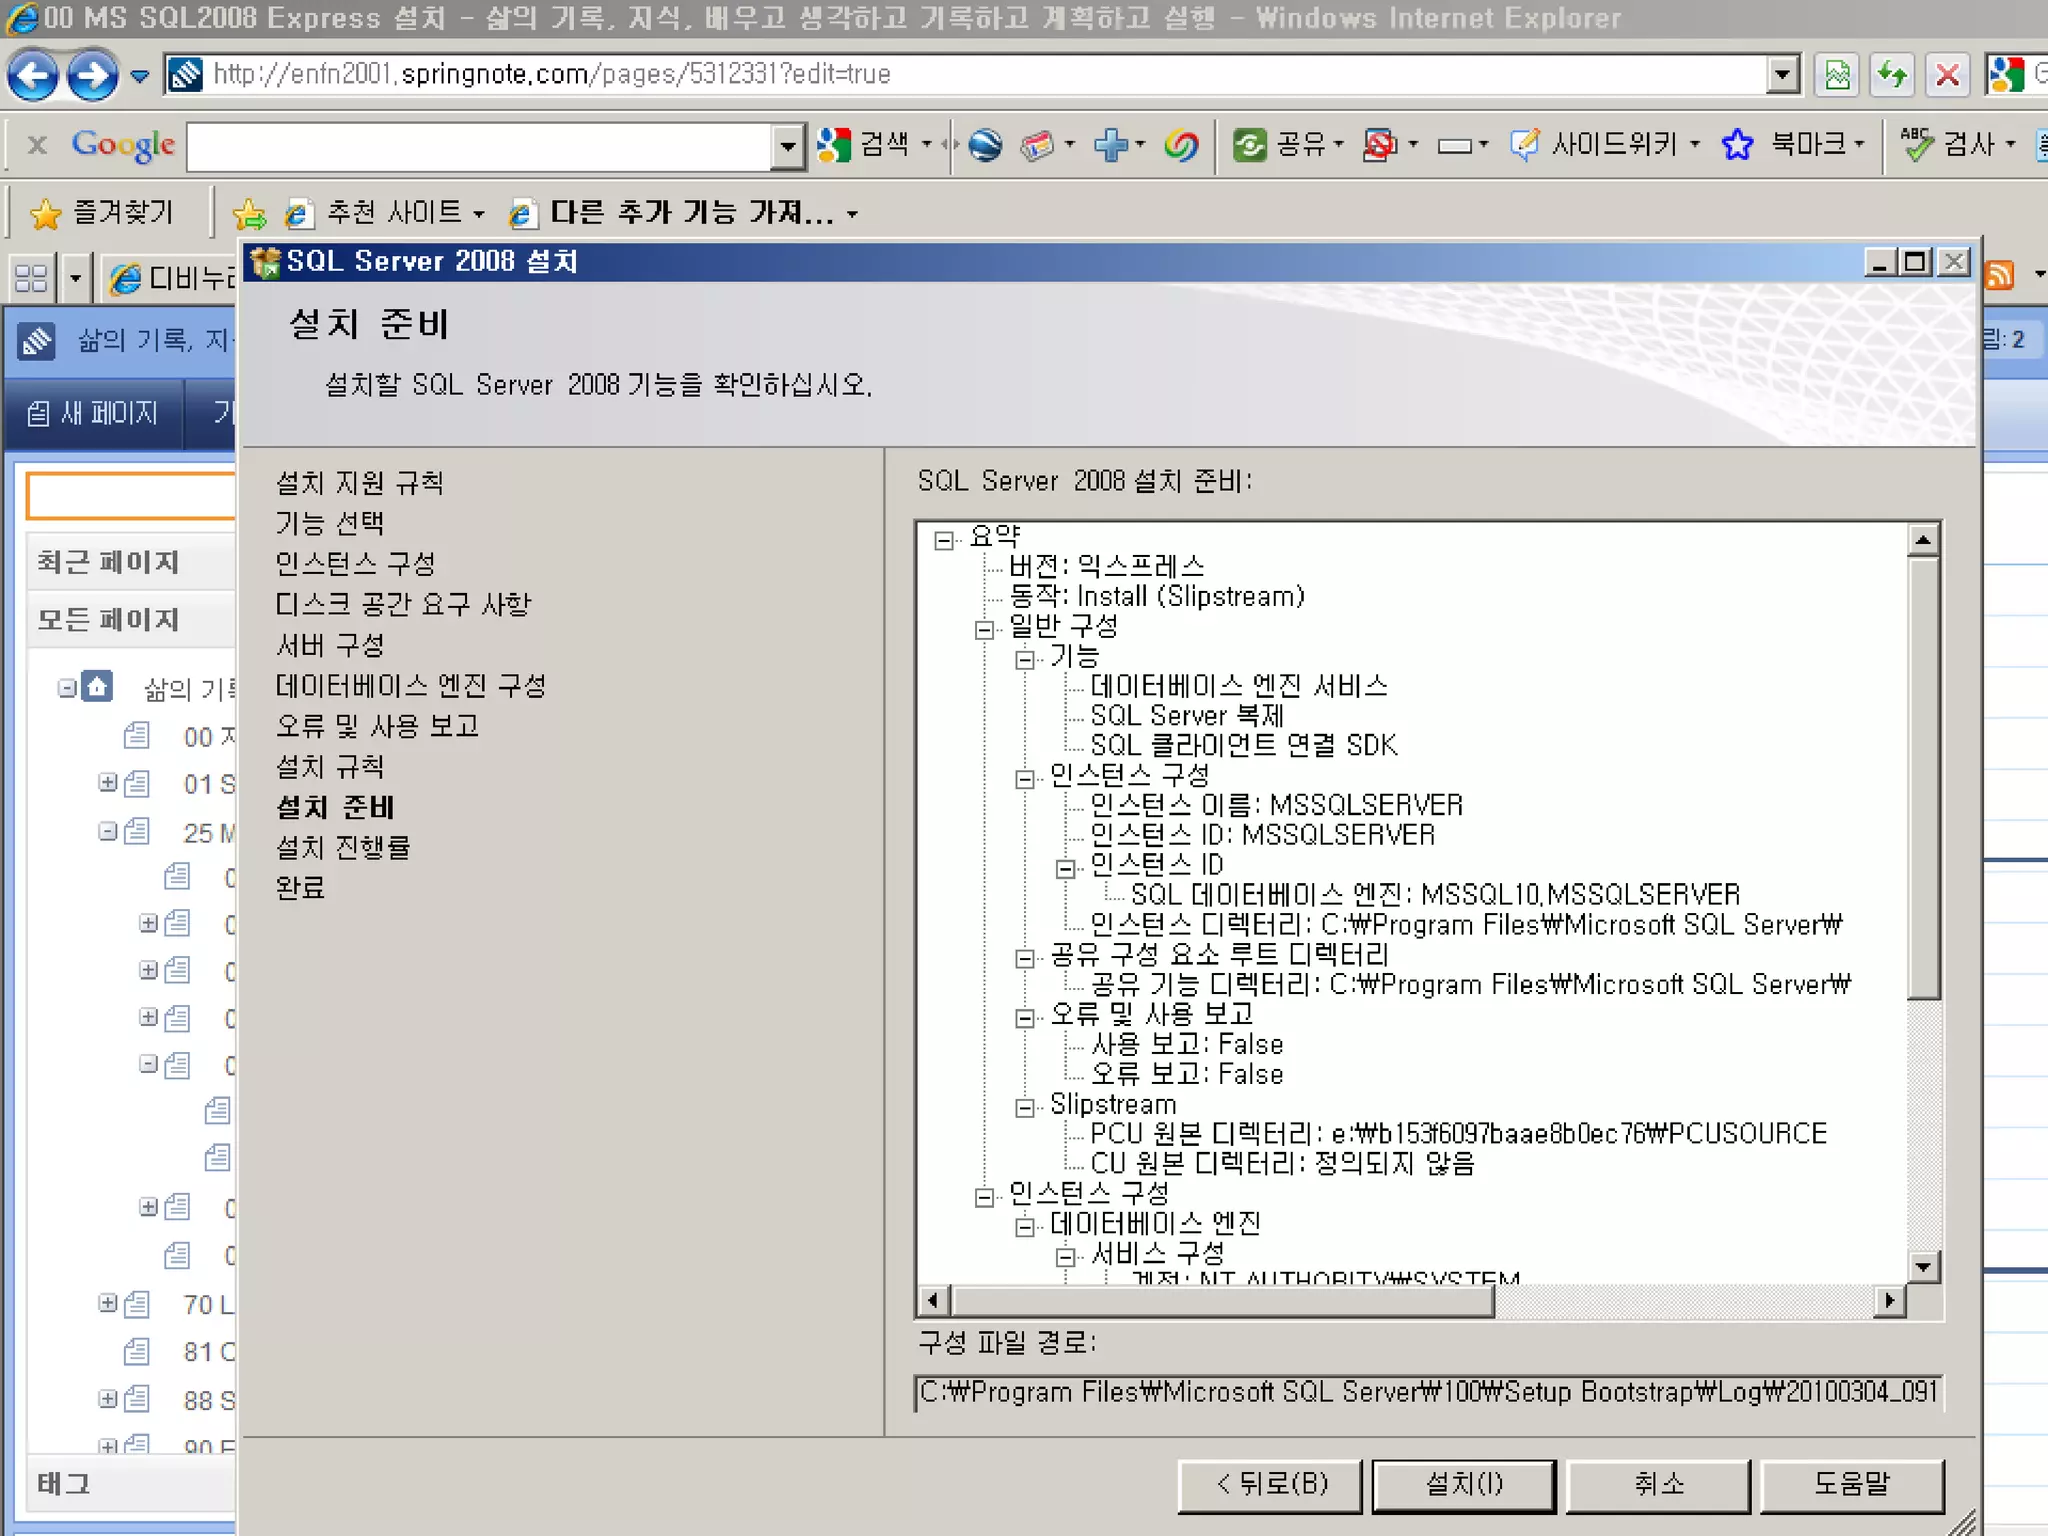Screen dimensions: 2048x1536
Task: Click the 취소 cancel button
Action: (x=1658, y=1484)
